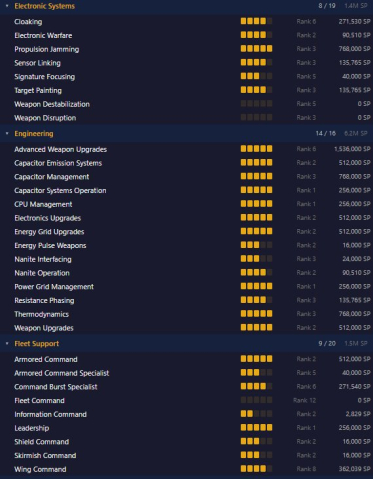Click the Fleet Support header label
The height and width of the screenshot is (479, 373).
click(x=37, y=344)
